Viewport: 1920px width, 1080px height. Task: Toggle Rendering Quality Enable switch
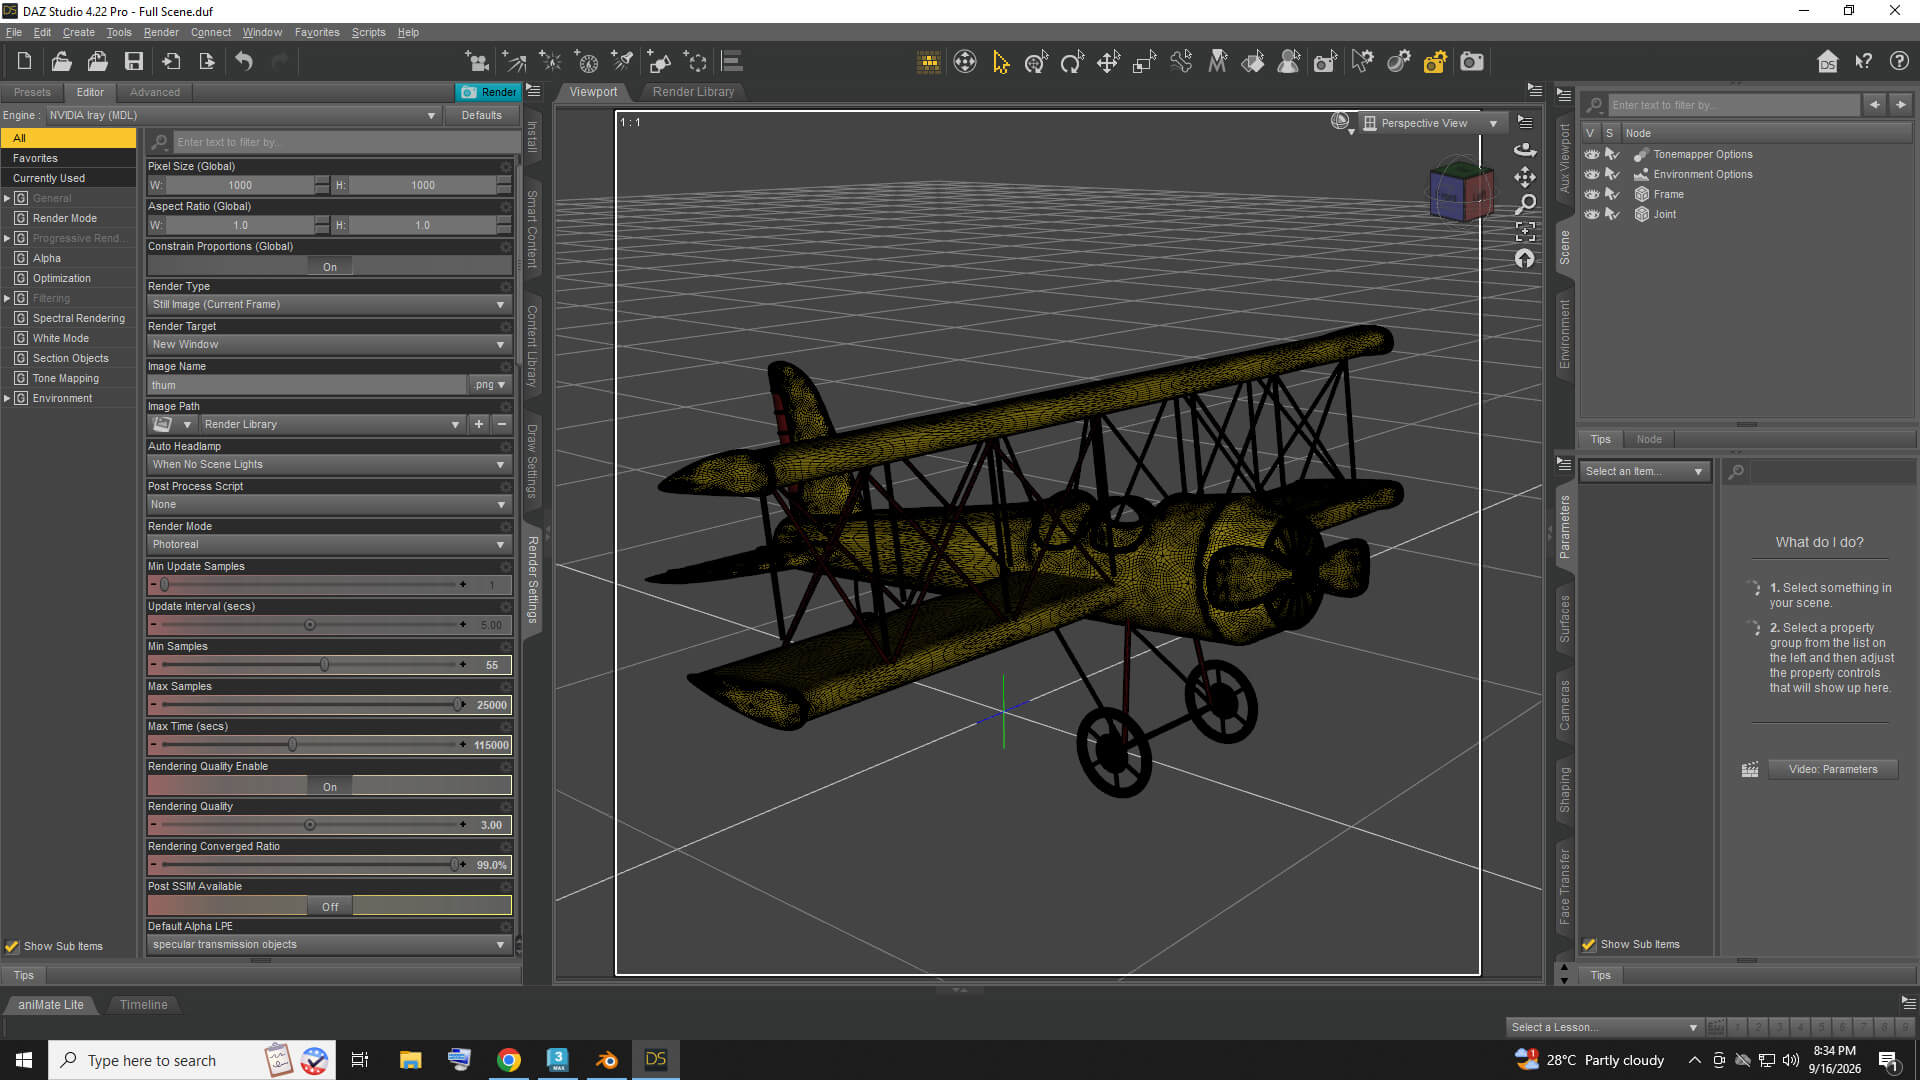330,786
